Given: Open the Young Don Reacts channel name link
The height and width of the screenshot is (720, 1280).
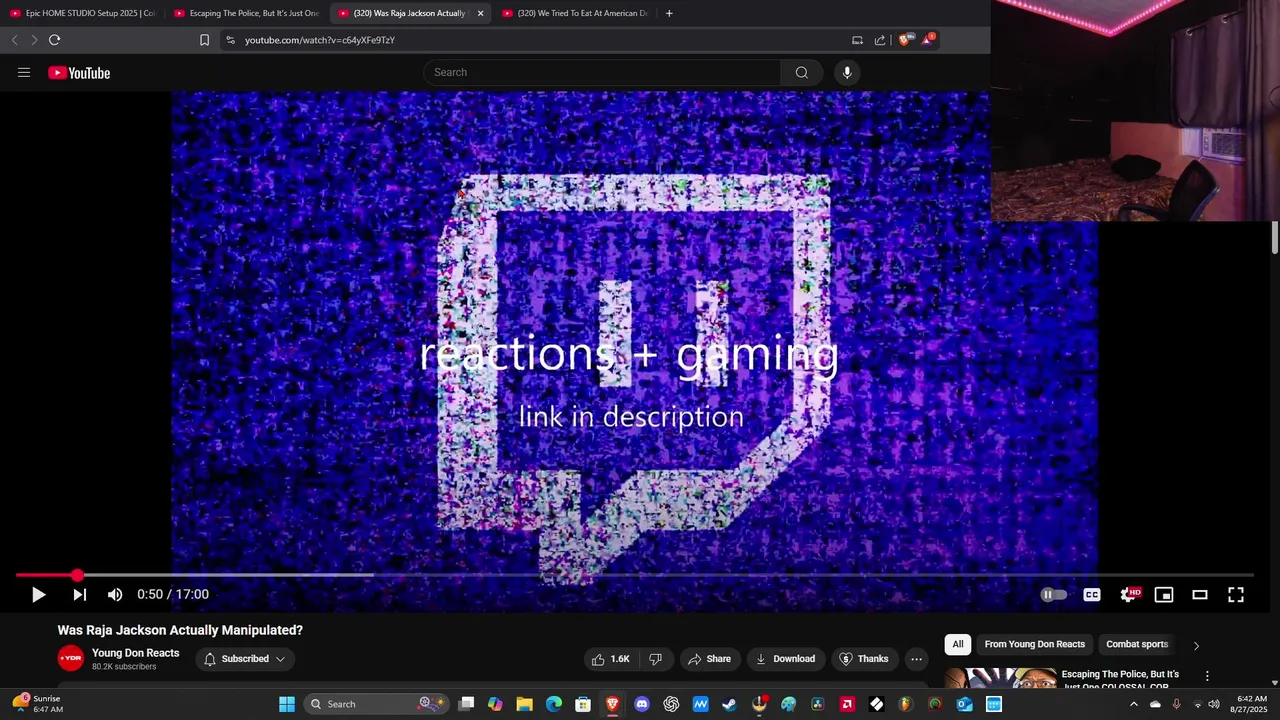Looking at the screenshot, I should tap(136, 653).
